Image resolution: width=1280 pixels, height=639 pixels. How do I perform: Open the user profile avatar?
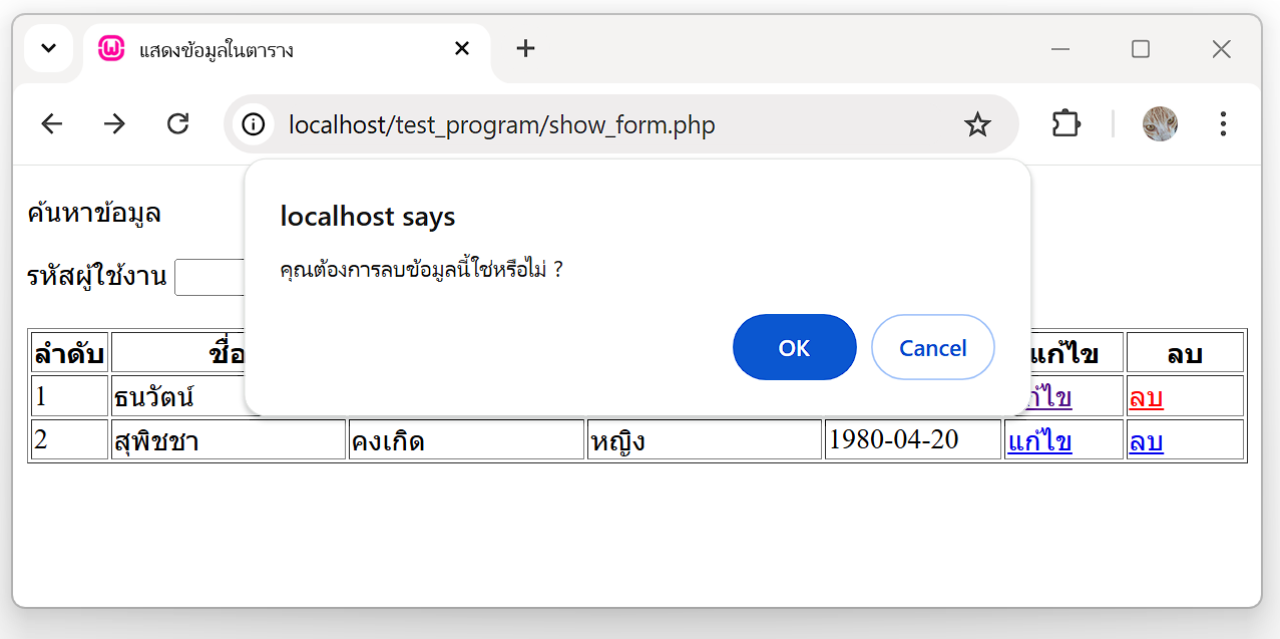coord(1160,124)
